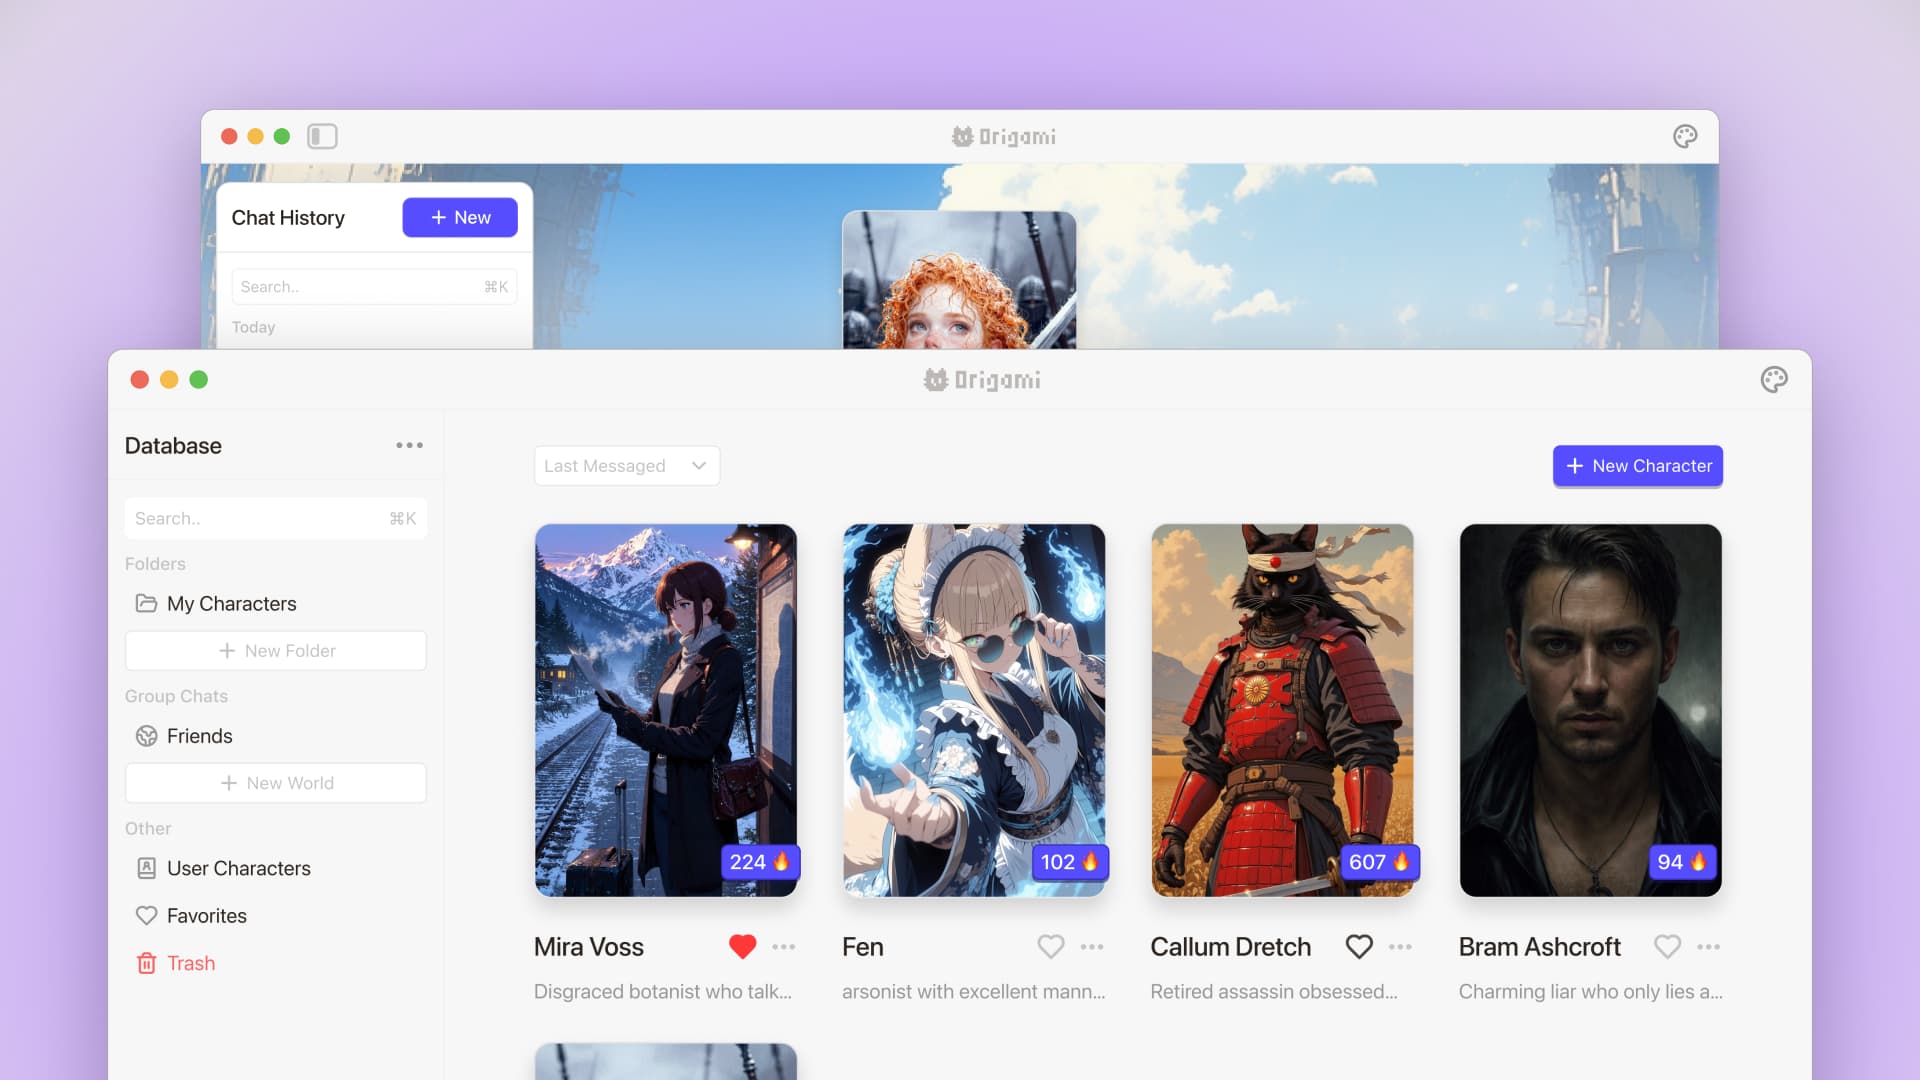The height and width of the screenshot is (1080, 1920).
Task: Click the Group Chats section label
Action: tap(176, 696)
